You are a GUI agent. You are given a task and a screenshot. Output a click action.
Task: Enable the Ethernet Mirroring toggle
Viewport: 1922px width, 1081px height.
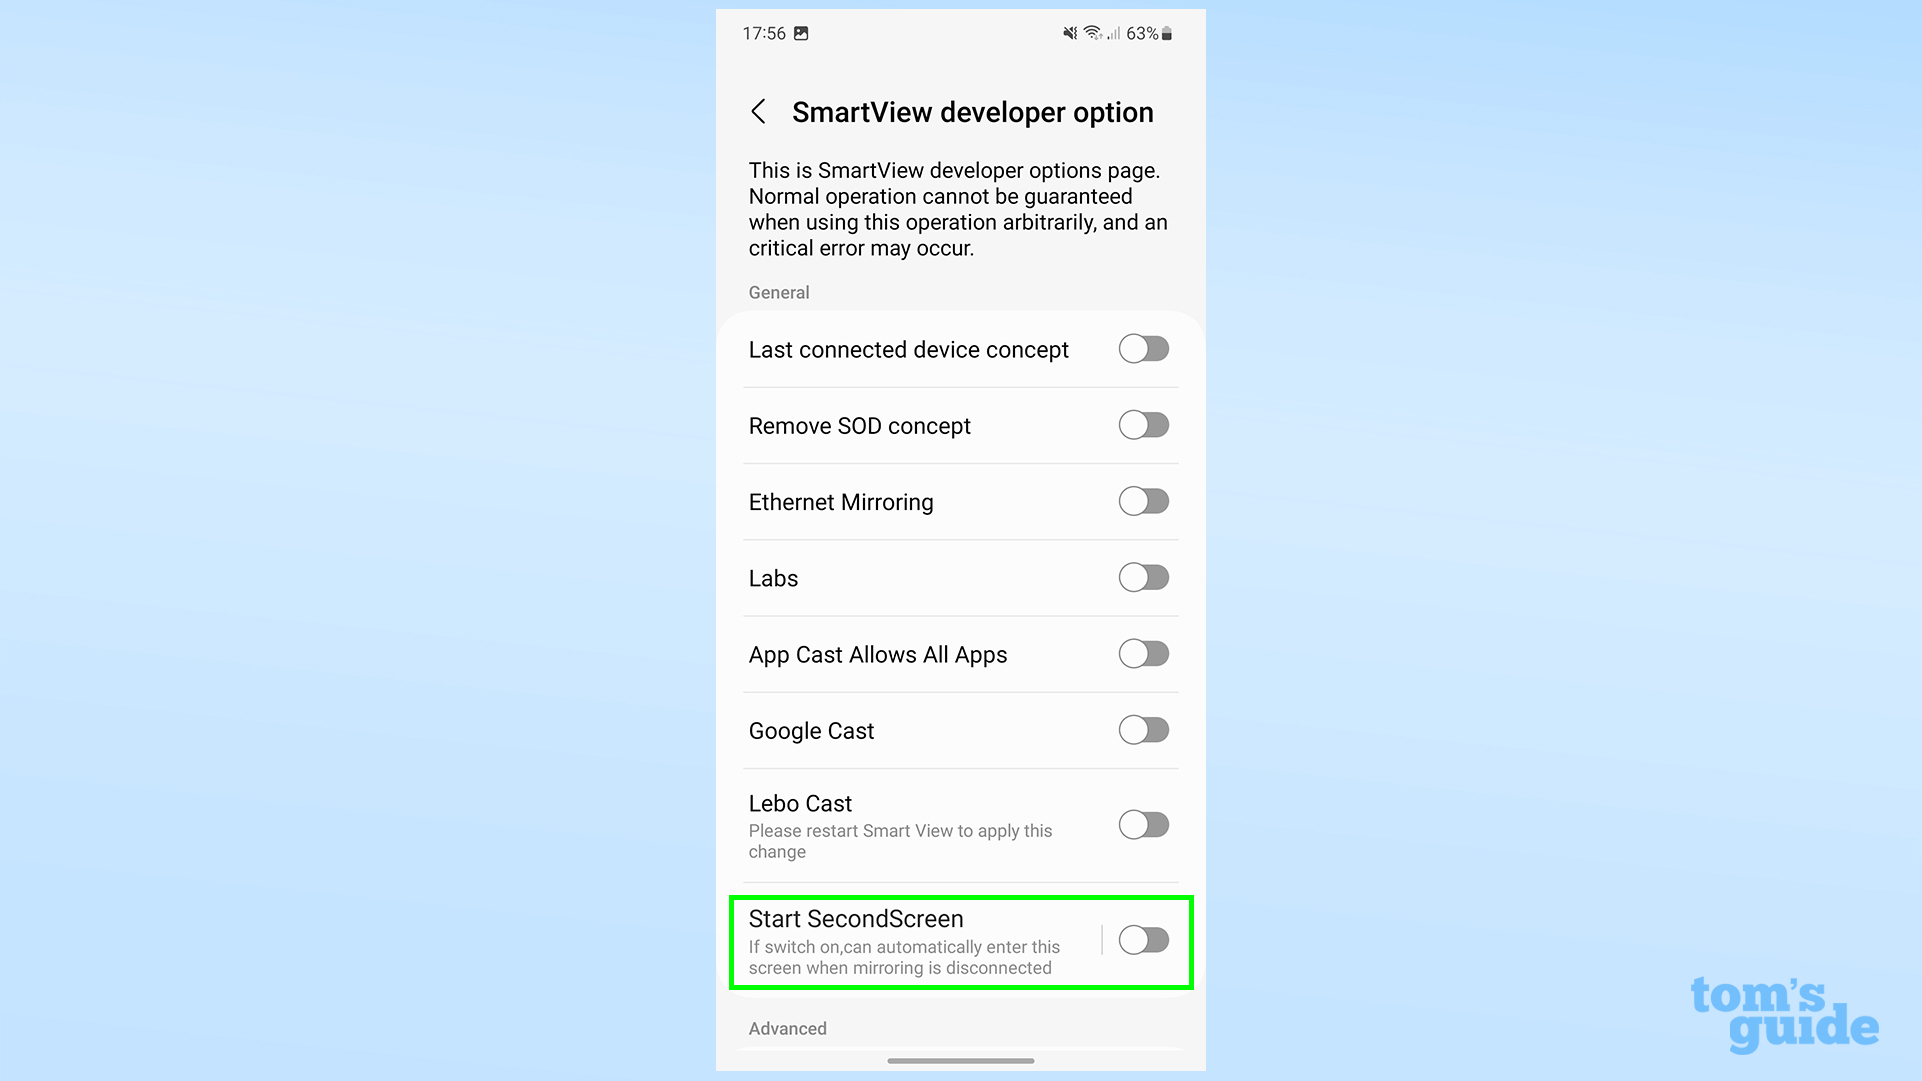coord(1141,500)
